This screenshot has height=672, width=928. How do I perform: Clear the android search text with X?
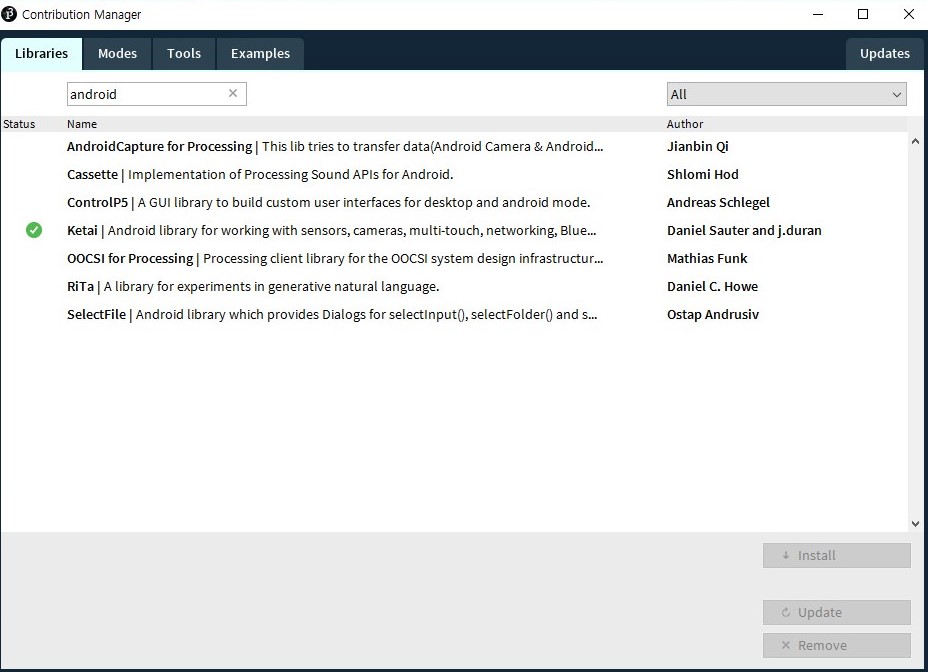pos(233,93)
